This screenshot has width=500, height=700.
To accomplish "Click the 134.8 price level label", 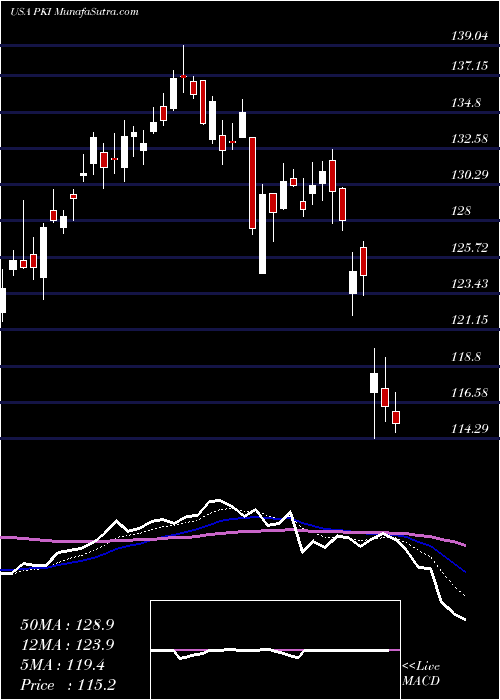I will point(466,103).
